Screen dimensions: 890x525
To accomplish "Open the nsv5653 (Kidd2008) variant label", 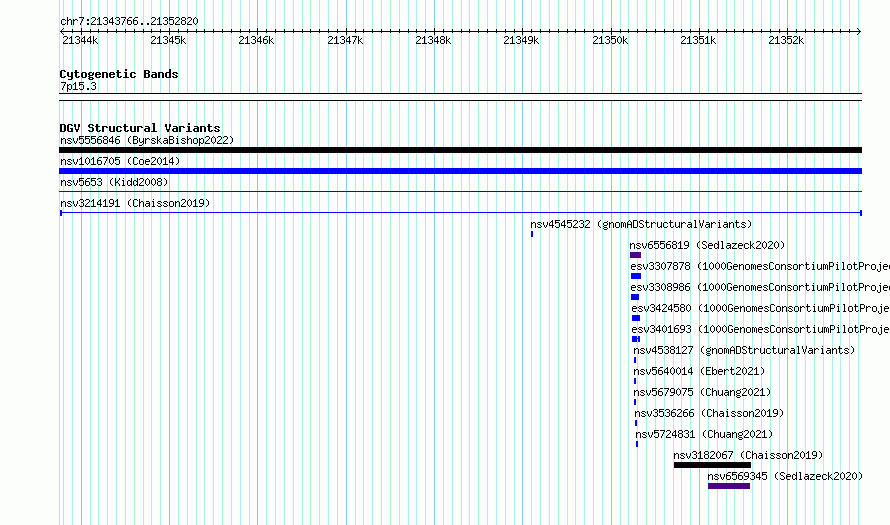I will (x=114, y=182).
